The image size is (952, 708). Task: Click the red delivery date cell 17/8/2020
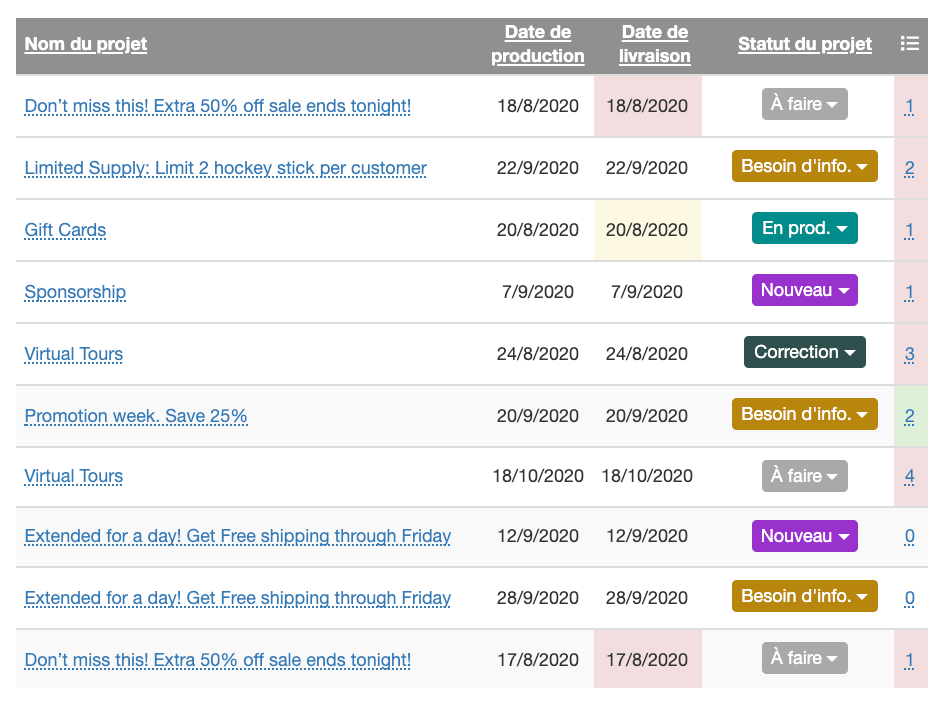(x=647, y=660)
